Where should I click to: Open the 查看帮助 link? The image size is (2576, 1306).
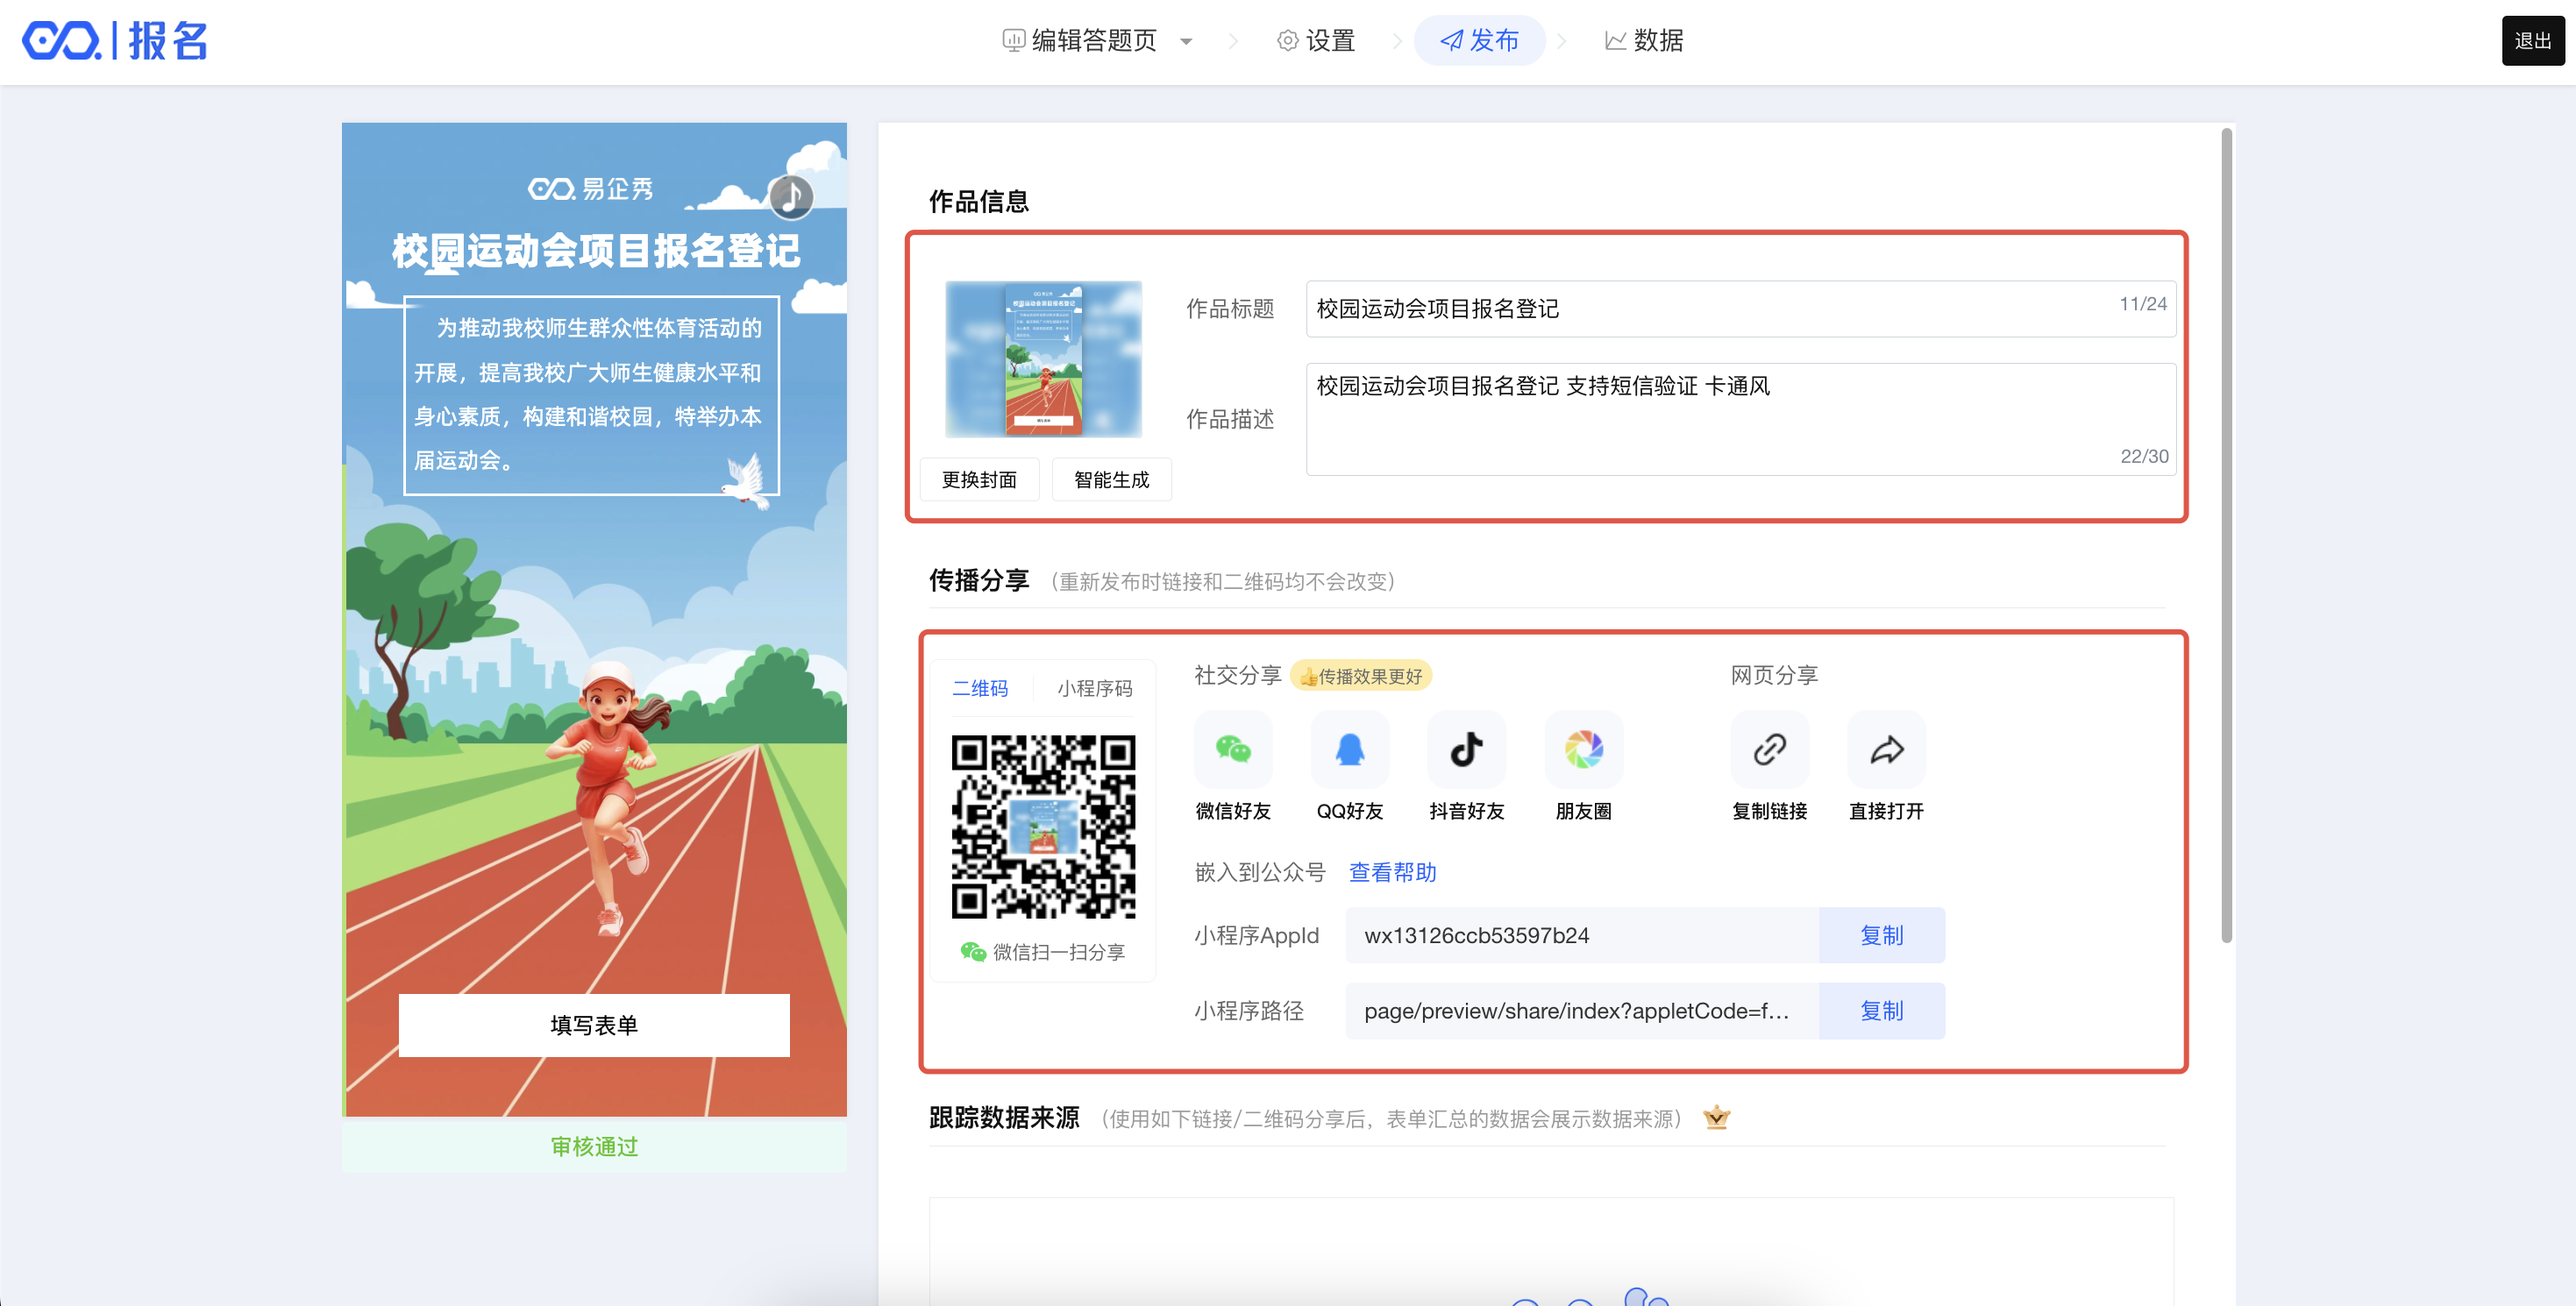pos(1392,872)
